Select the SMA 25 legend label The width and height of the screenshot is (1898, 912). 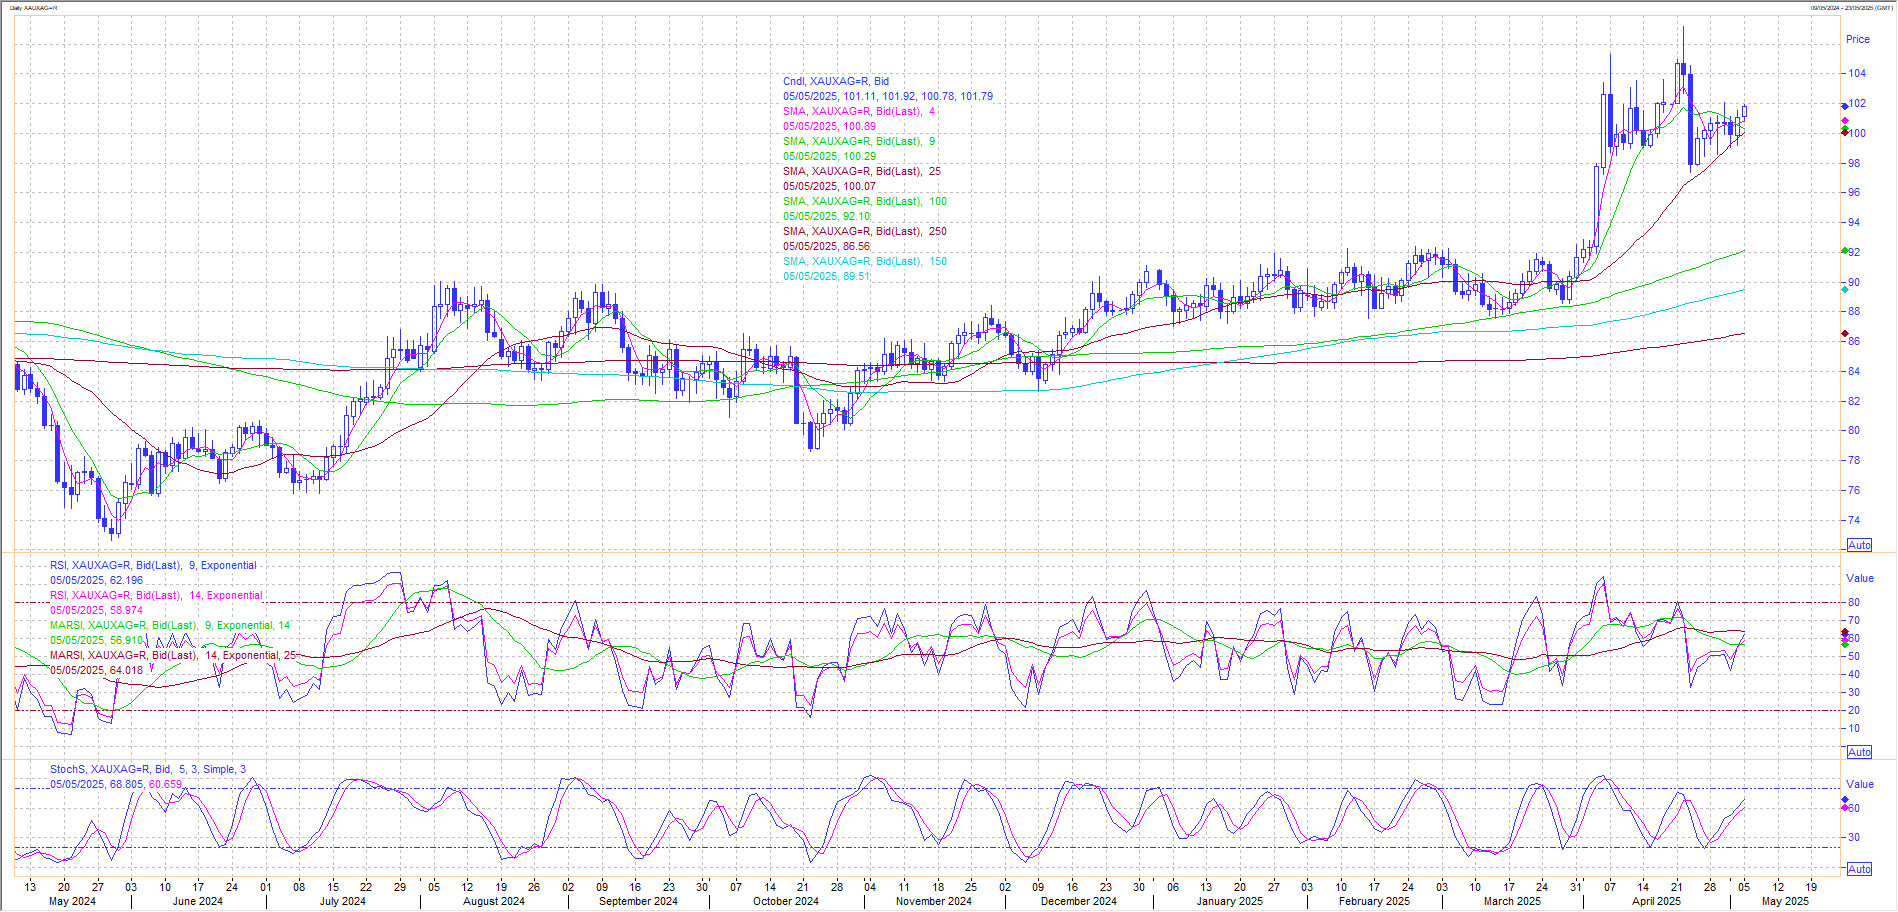[x=862, y=171]
